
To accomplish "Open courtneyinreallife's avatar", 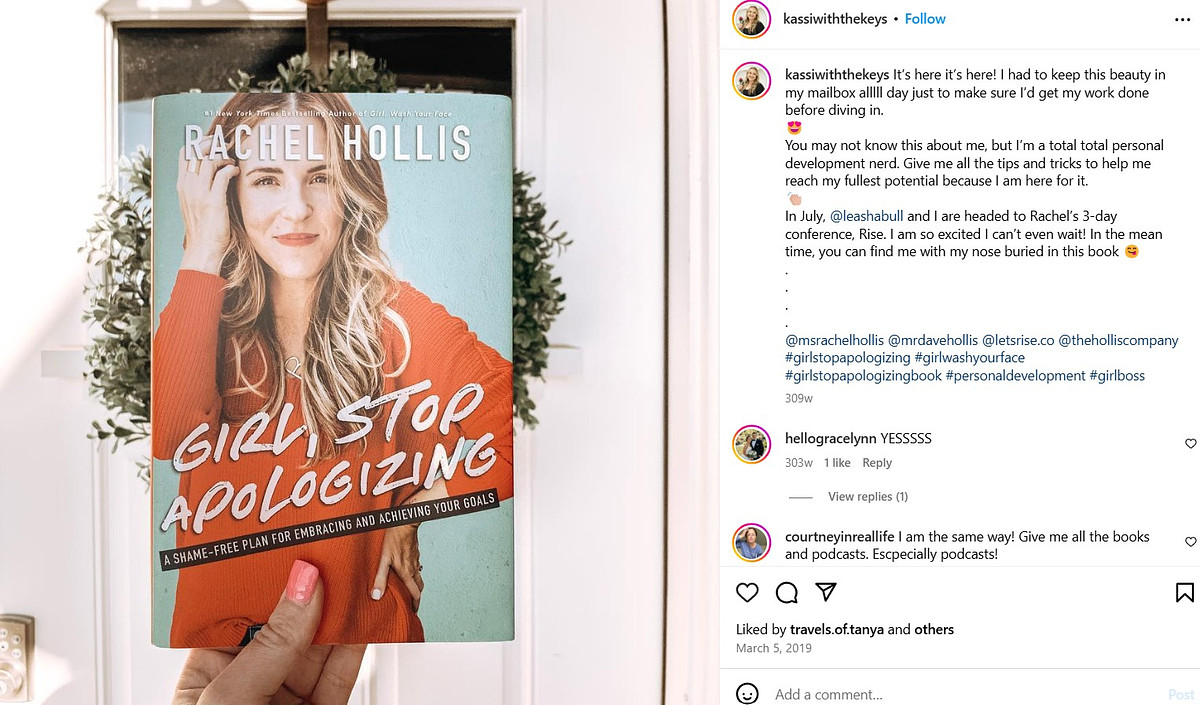I will click(751, 542).
